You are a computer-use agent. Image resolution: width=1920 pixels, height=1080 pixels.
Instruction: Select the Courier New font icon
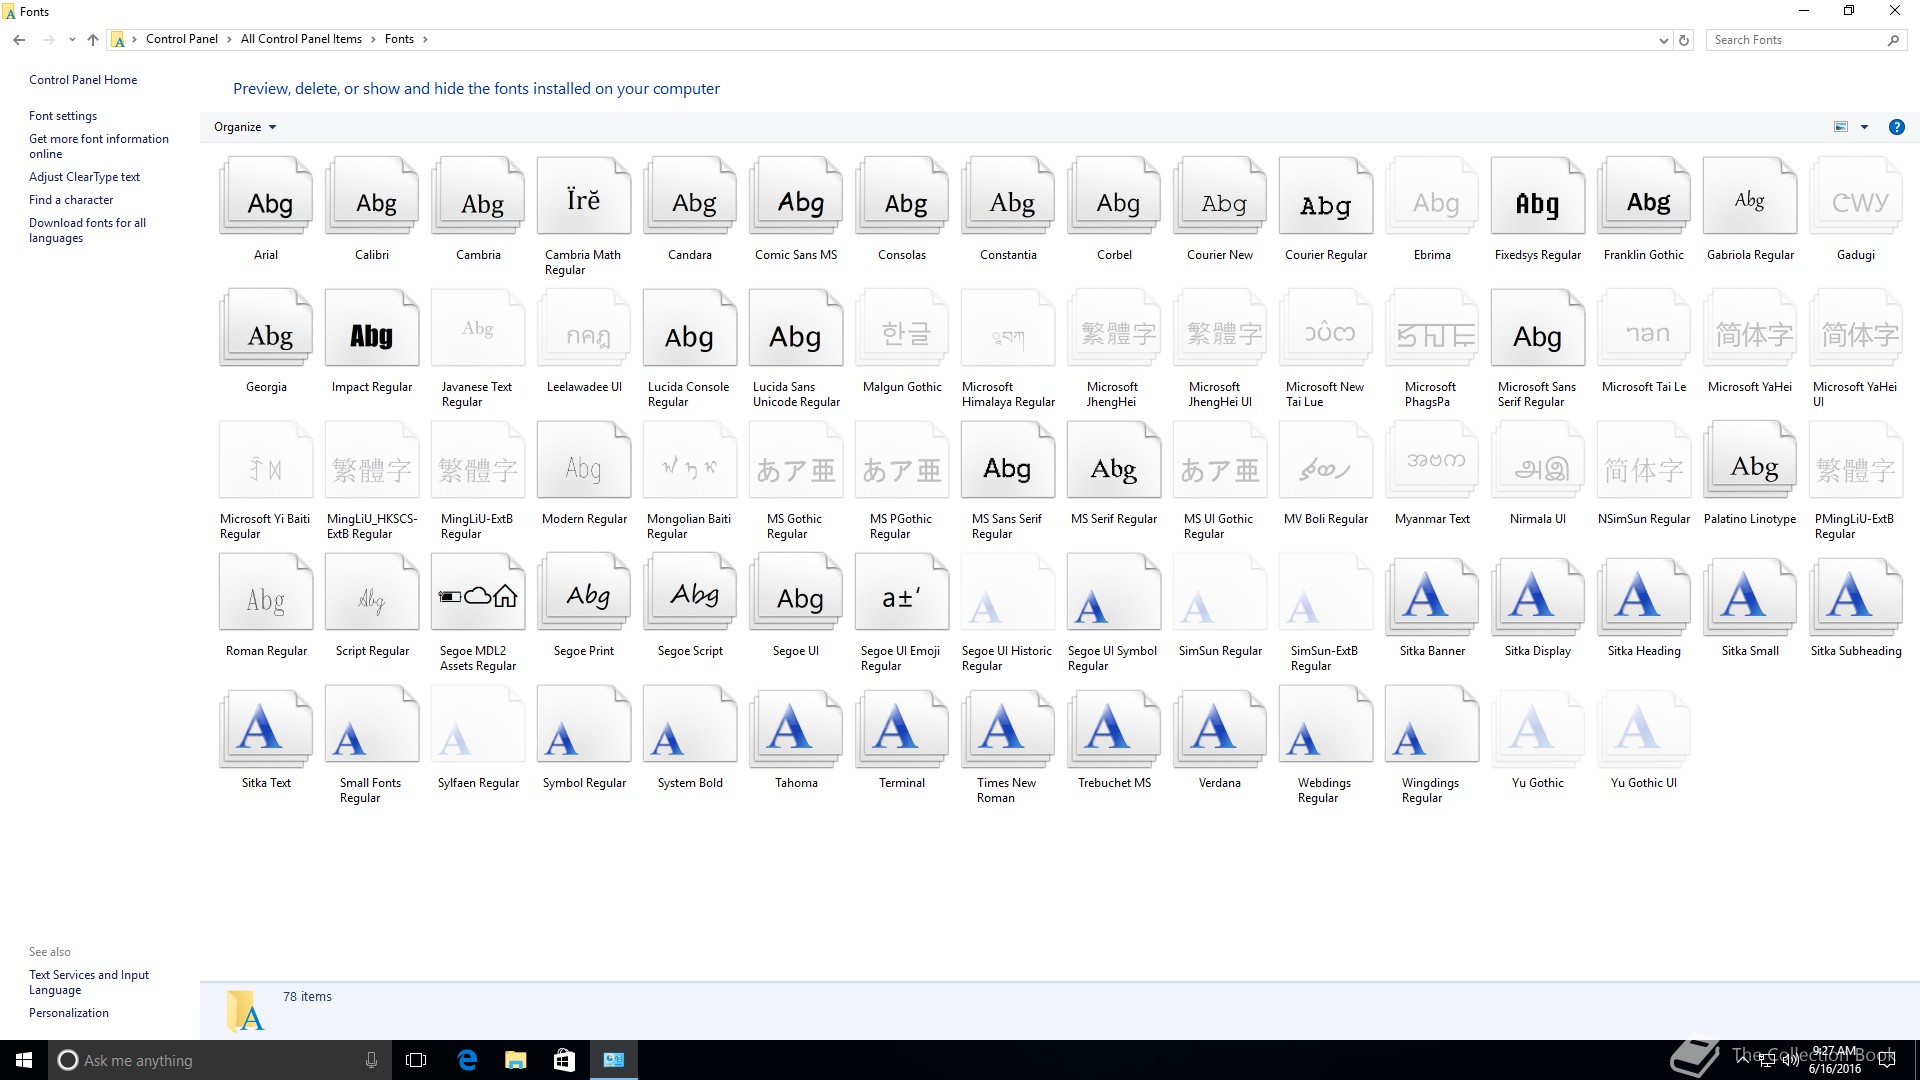coord(1220,197)
